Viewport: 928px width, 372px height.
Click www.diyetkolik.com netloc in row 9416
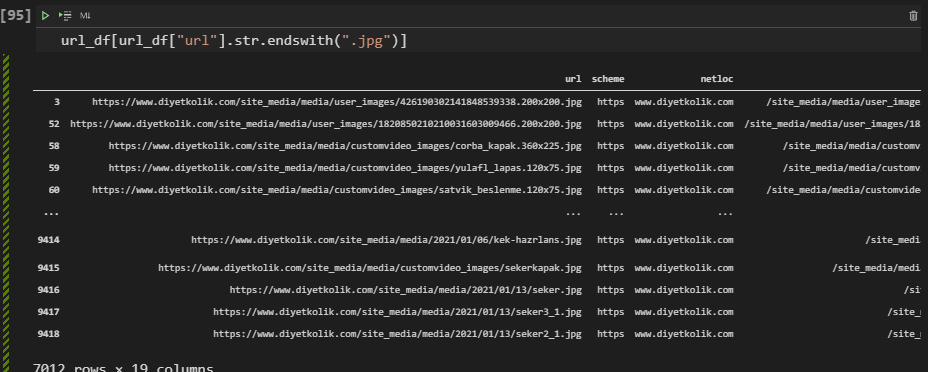[x=684, y=290]
